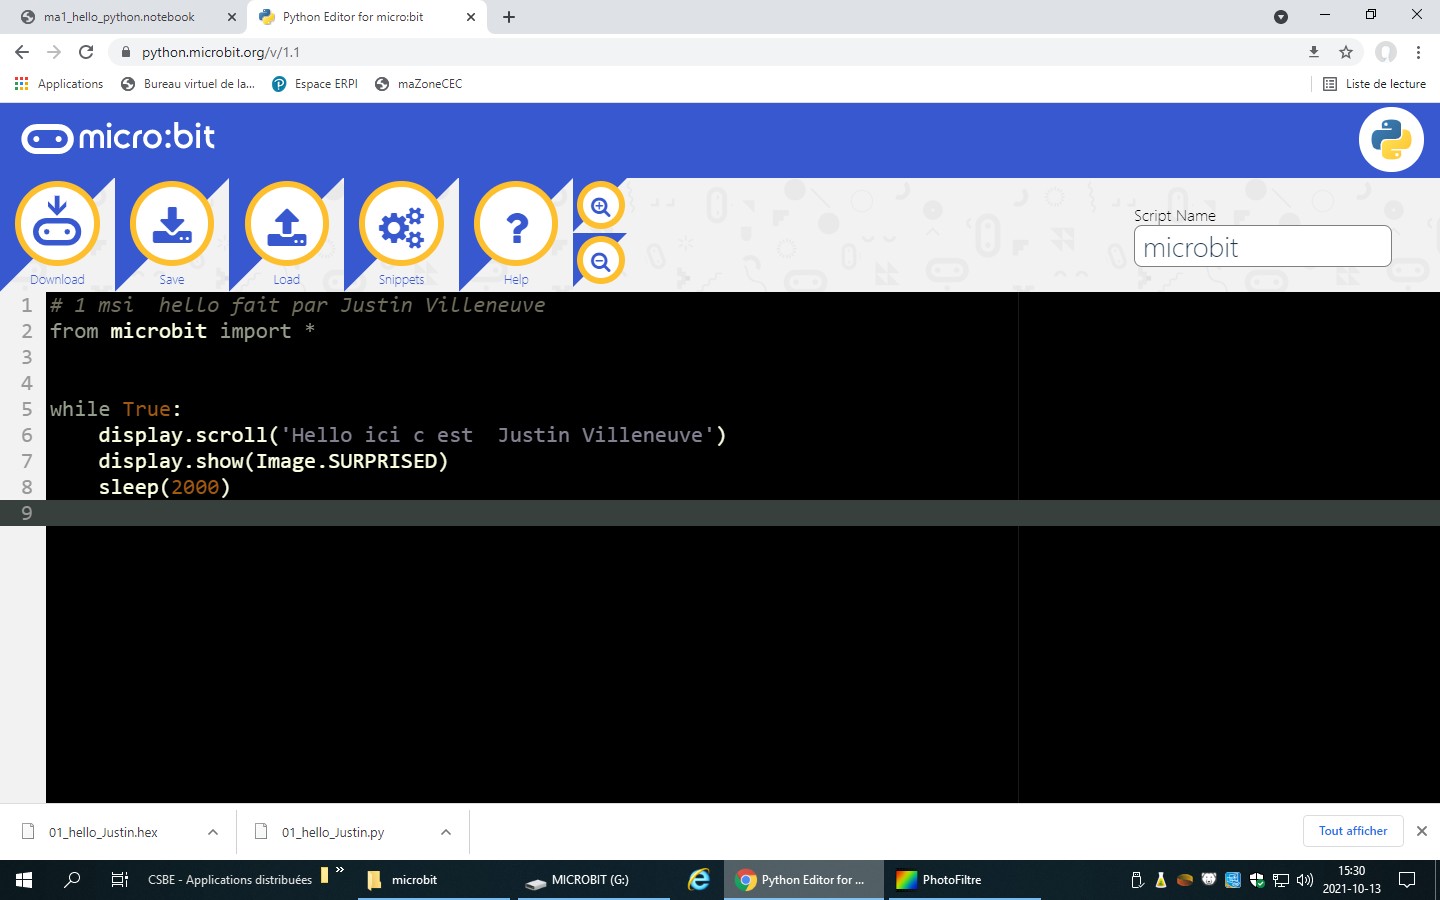Click on sleep(2000) line
This screenshot has width=1440, height=900.
point(164,487)
